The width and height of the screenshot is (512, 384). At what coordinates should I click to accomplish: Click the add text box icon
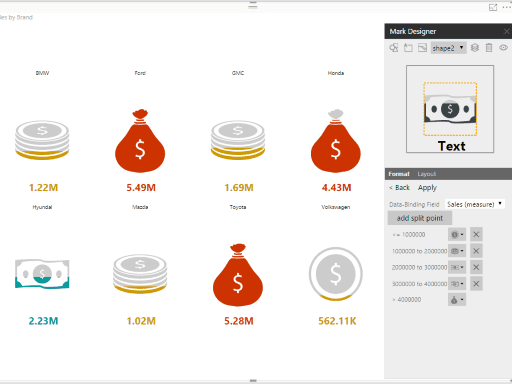coord(408,48)
